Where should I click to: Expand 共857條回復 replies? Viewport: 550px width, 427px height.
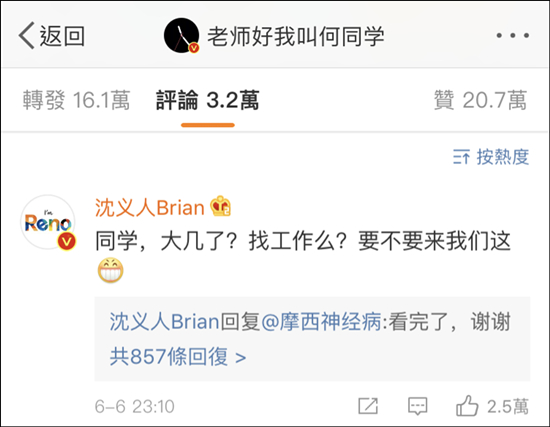(178, 357)
